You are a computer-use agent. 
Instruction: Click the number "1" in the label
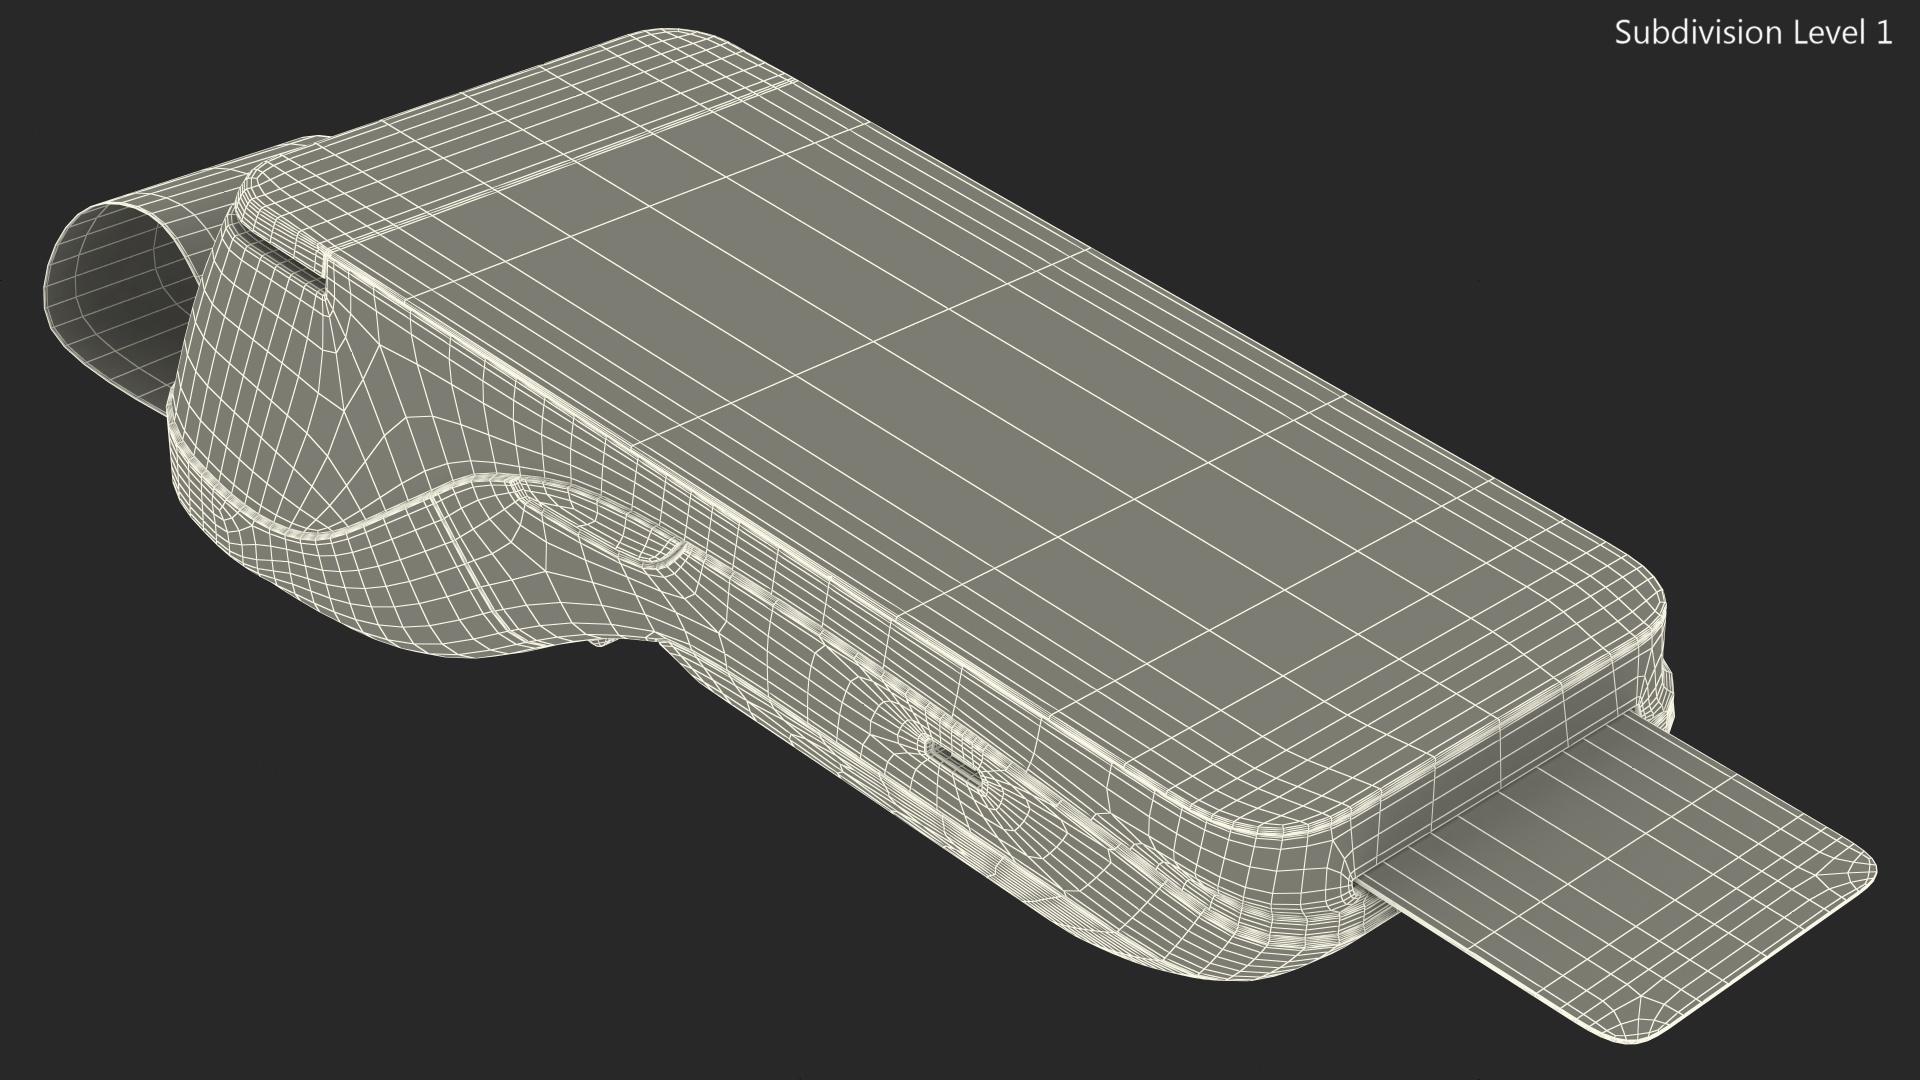pos(1883,33)
